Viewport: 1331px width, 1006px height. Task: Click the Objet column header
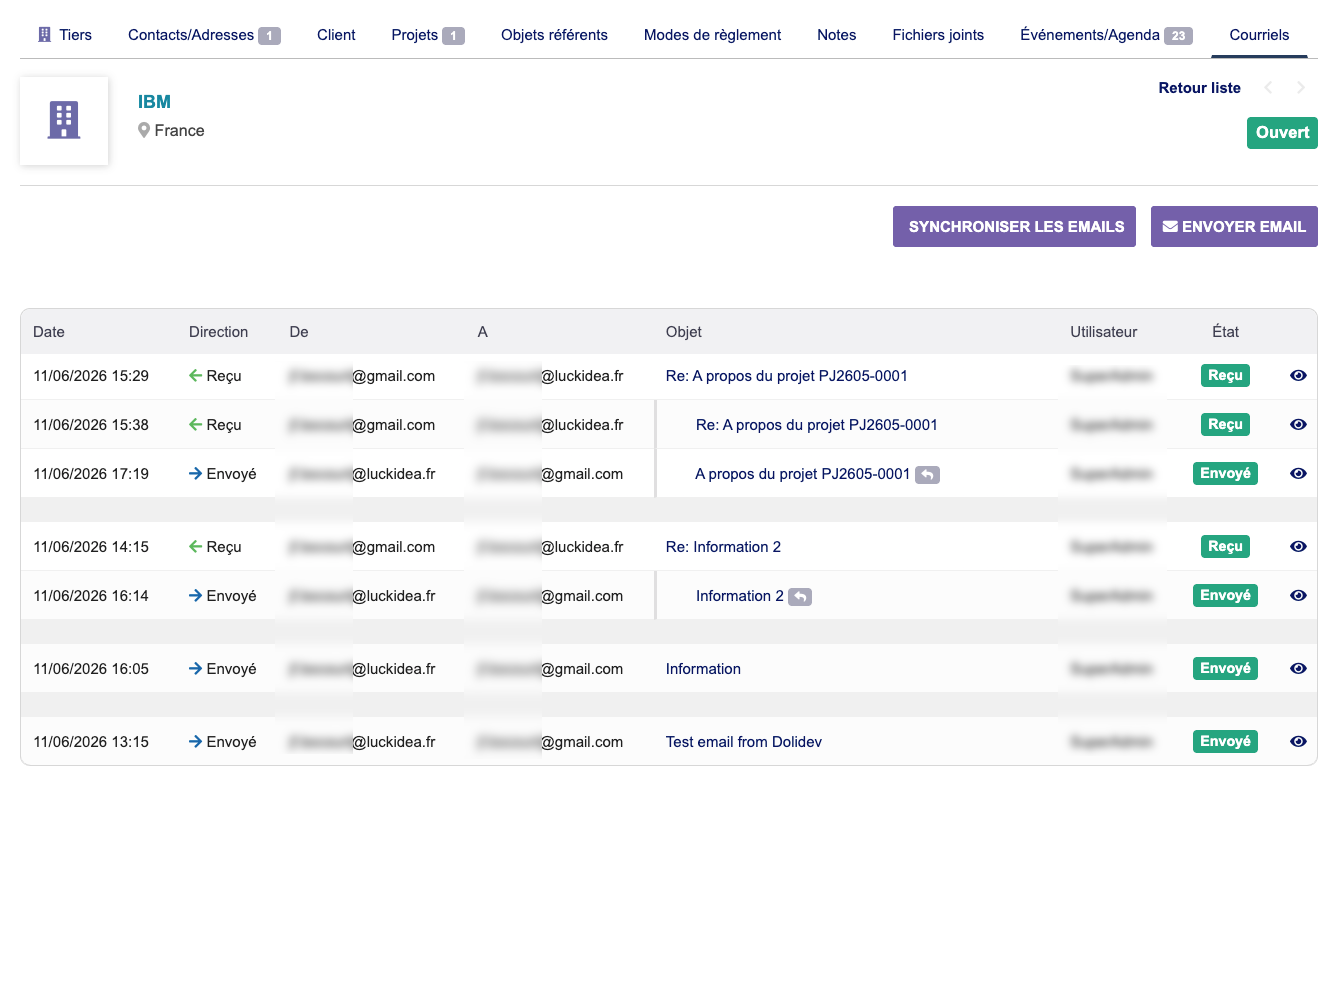tap(684, 332)
